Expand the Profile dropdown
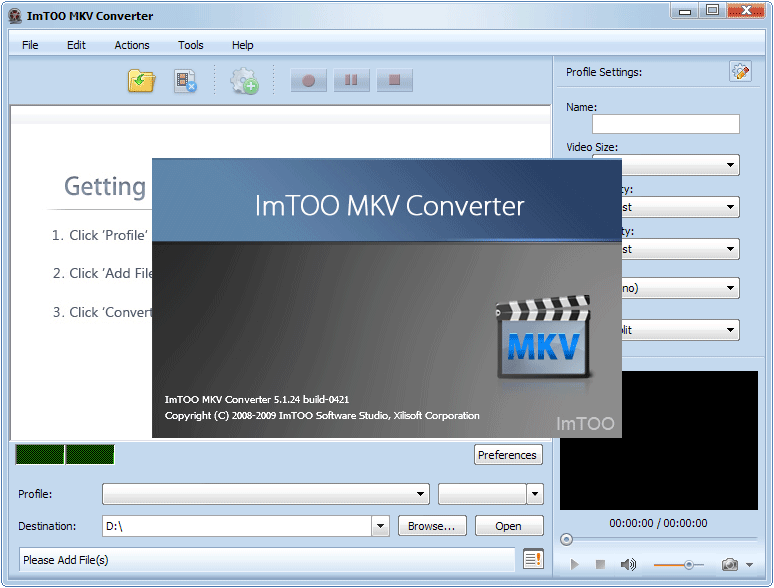This screenshot has width=774, height=588. (420, 494)
